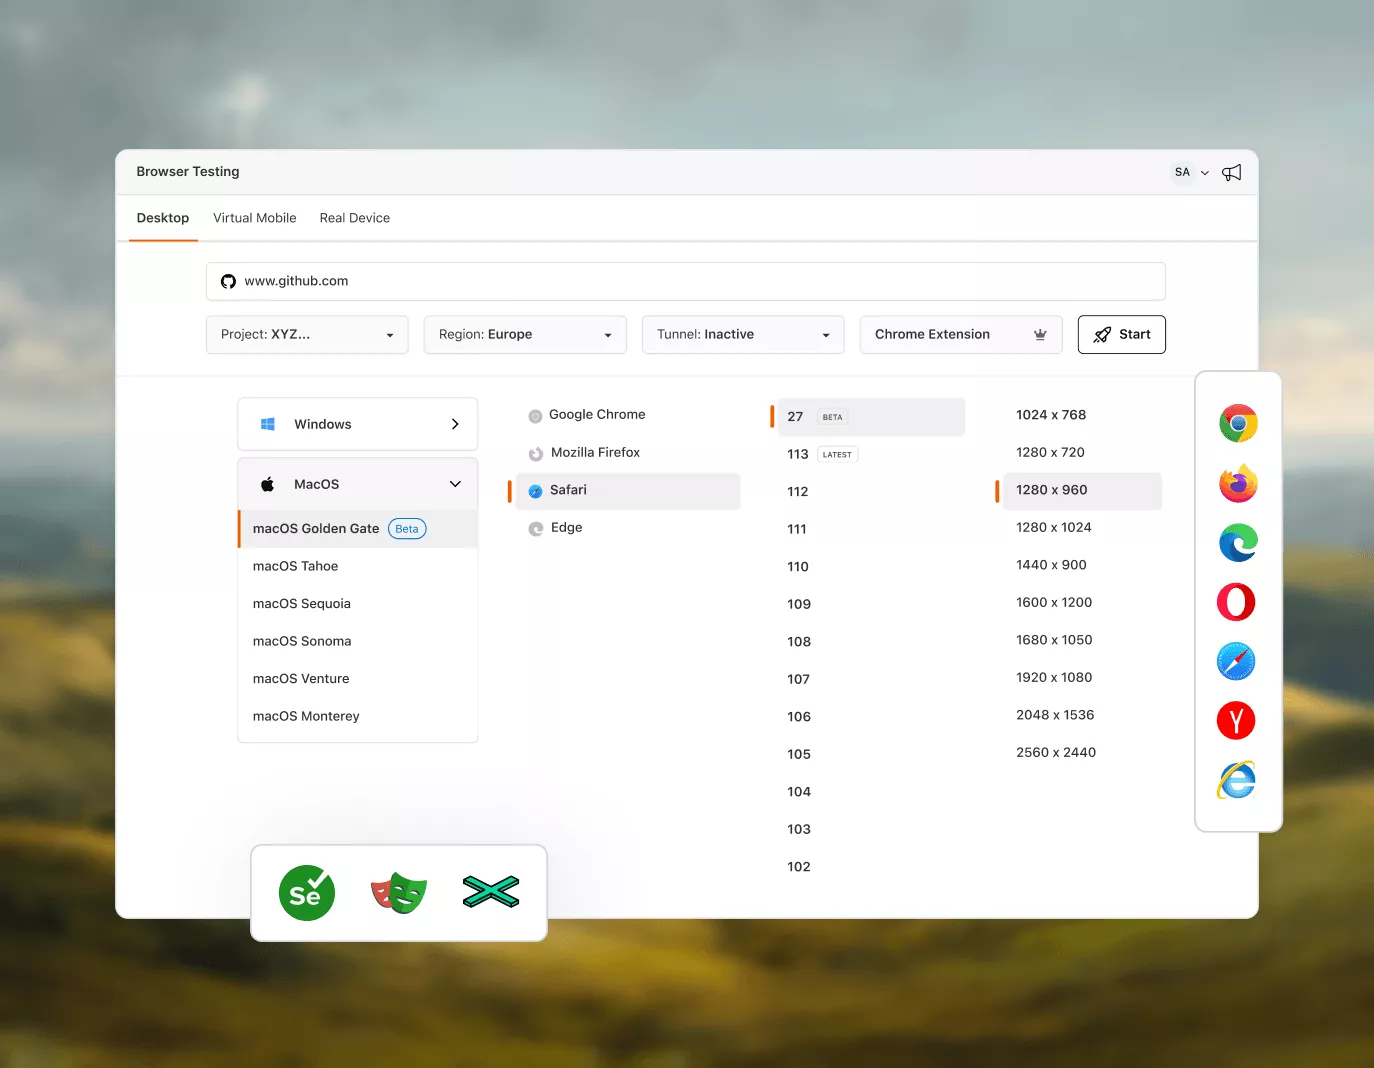This screenshot has height=1068, width=1374.
Task: Click the Edge icon in browser sidebar
Action: pyautogui.click(x=1238, y=543)
